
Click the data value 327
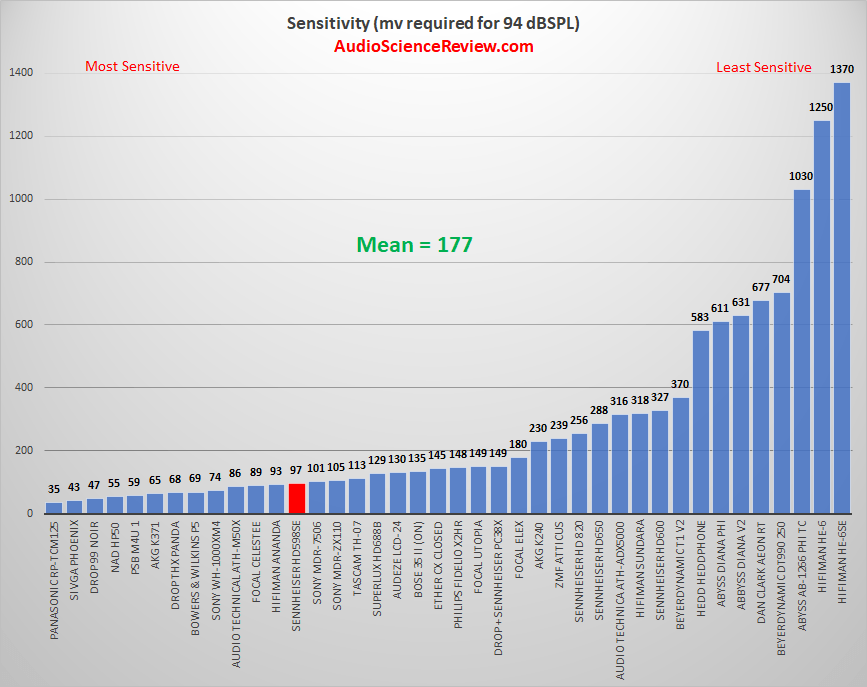point(660,397)
